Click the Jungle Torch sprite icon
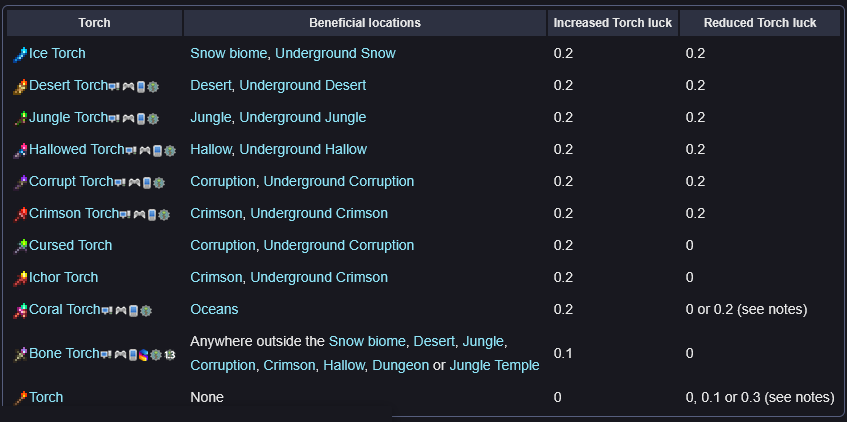 coord(20,118)
